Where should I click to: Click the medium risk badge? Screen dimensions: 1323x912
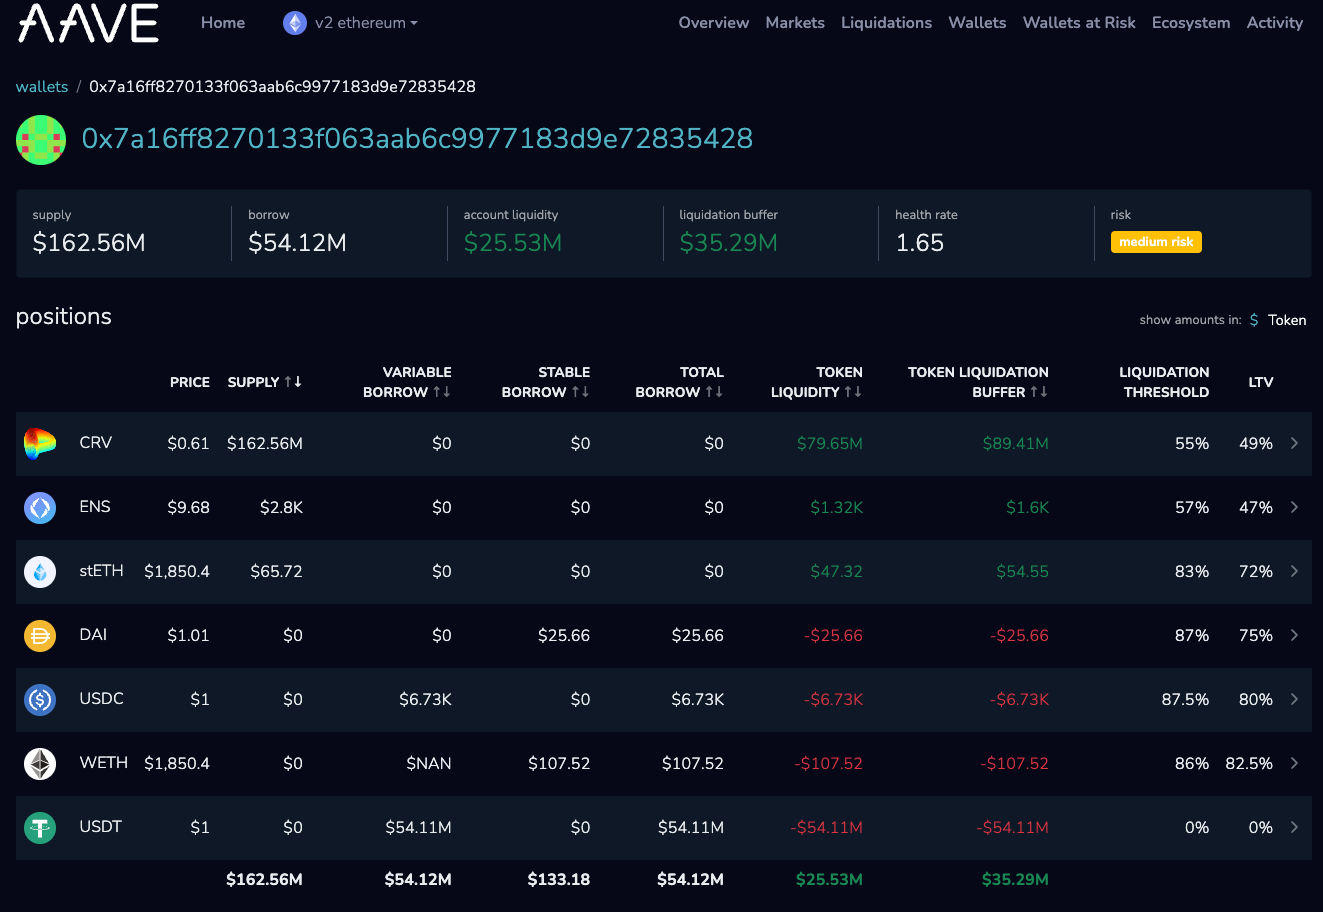1156,242
